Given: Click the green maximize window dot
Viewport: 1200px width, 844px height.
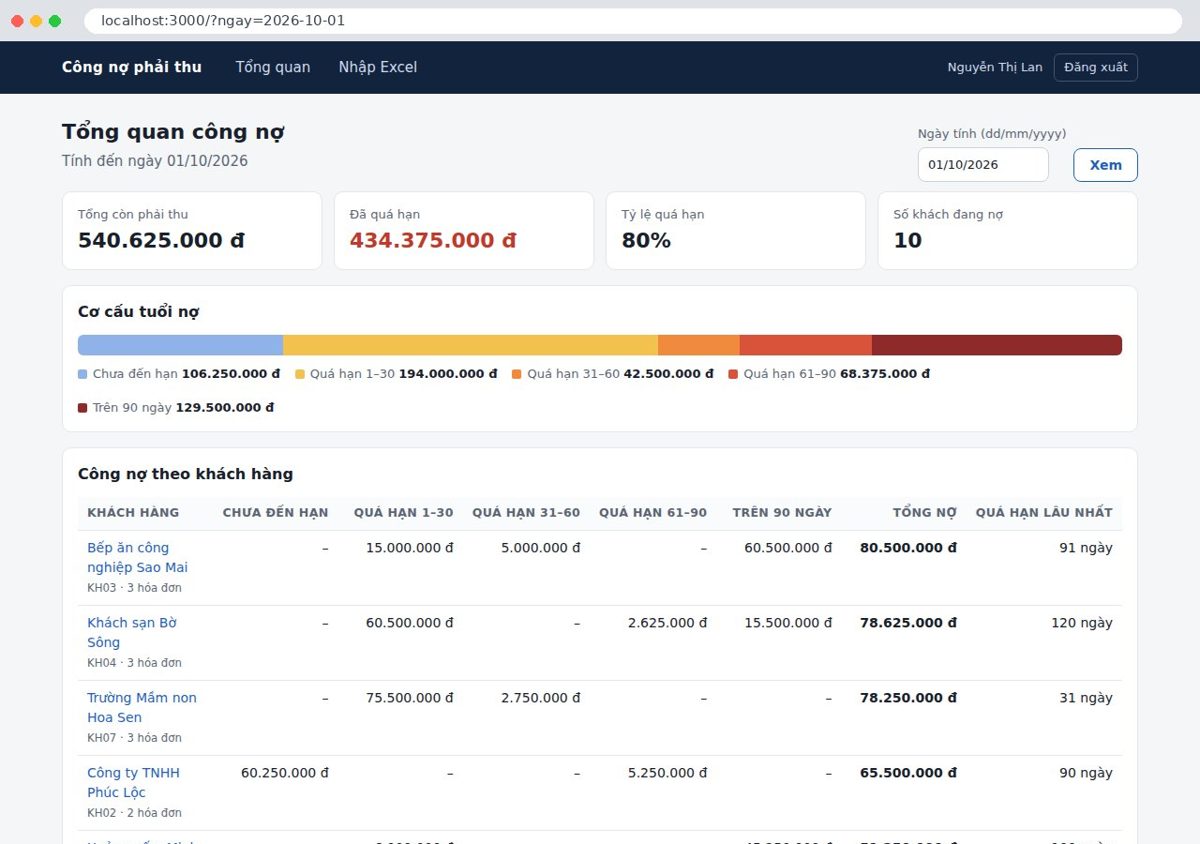Looking at the screenshot, I should coord(55,21).
